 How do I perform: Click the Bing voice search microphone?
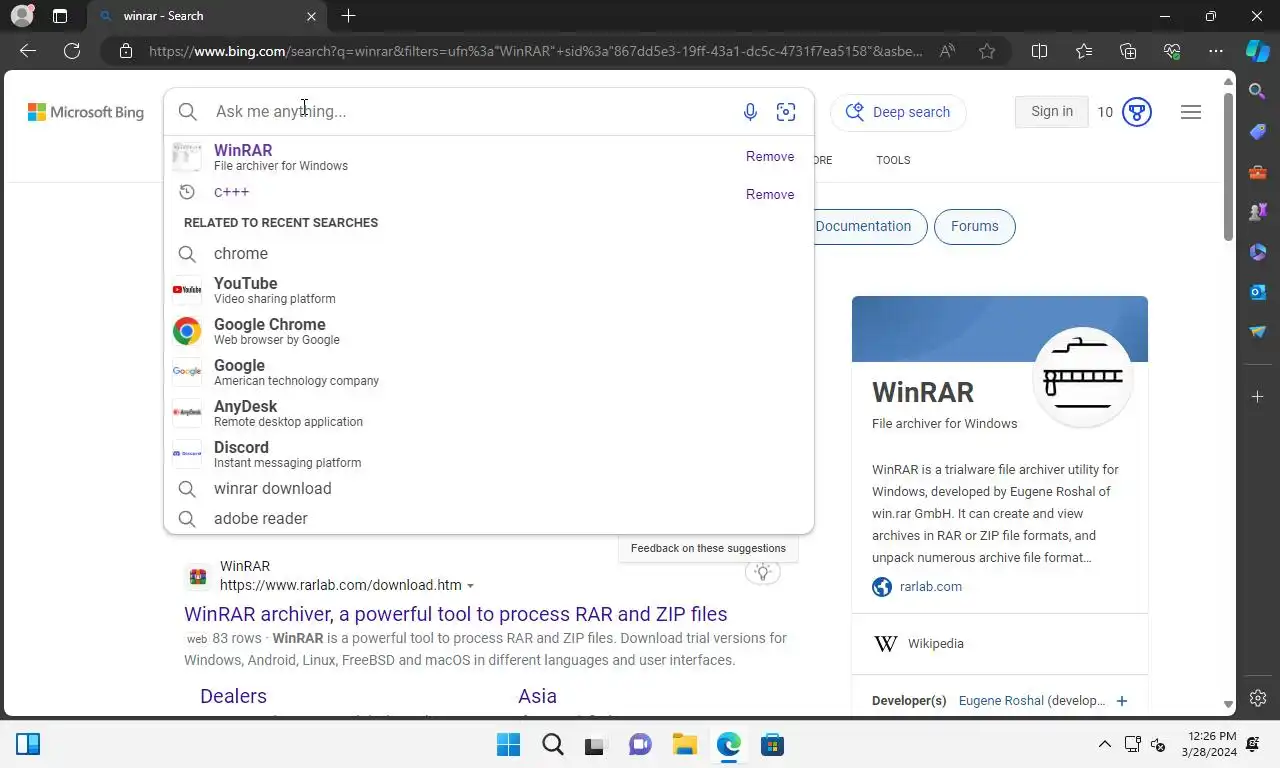click(750, 112)
